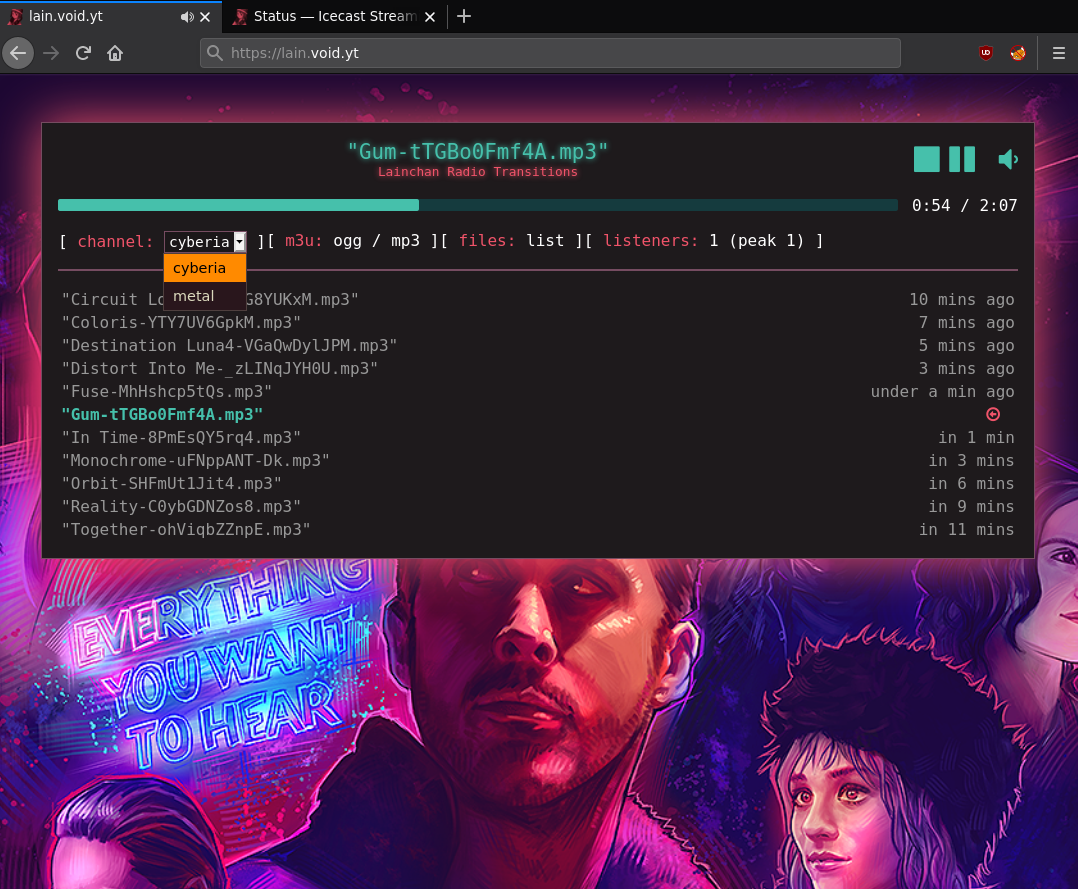This screenshot has width=1078, height=889.
Task: Reload the lain.void.yt page
Action: pos(83,53)
